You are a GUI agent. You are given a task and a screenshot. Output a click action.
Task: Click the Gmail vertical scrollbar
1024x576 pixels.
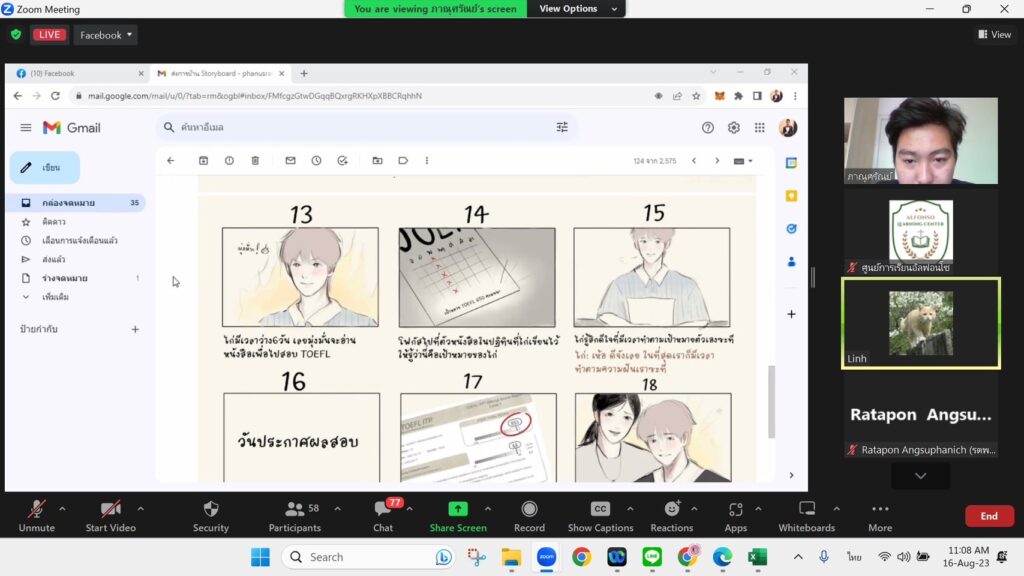tap(770, 400)
